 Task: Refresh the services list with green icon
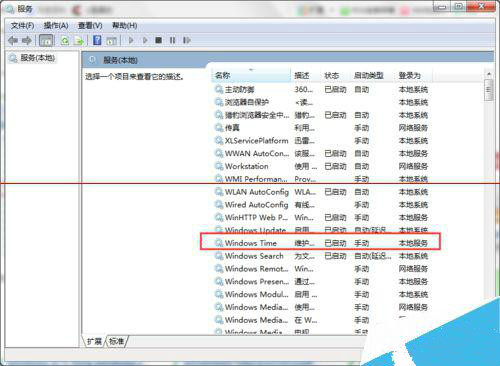click(x=64, y=41)
